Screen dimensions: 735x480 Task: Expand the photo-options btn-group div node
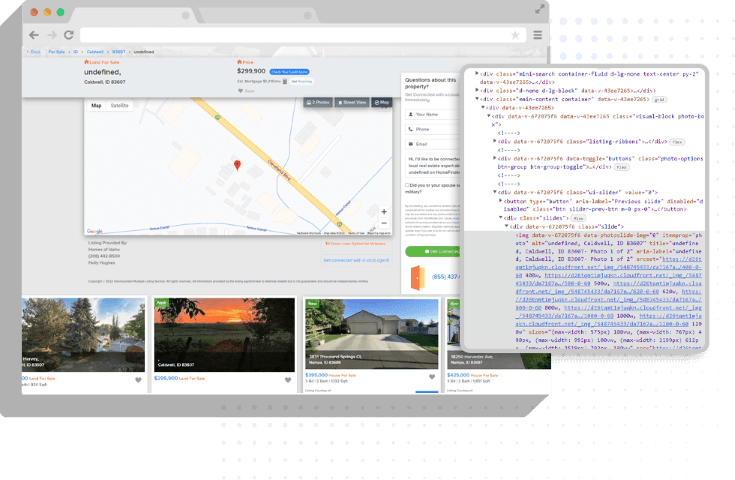495,158
